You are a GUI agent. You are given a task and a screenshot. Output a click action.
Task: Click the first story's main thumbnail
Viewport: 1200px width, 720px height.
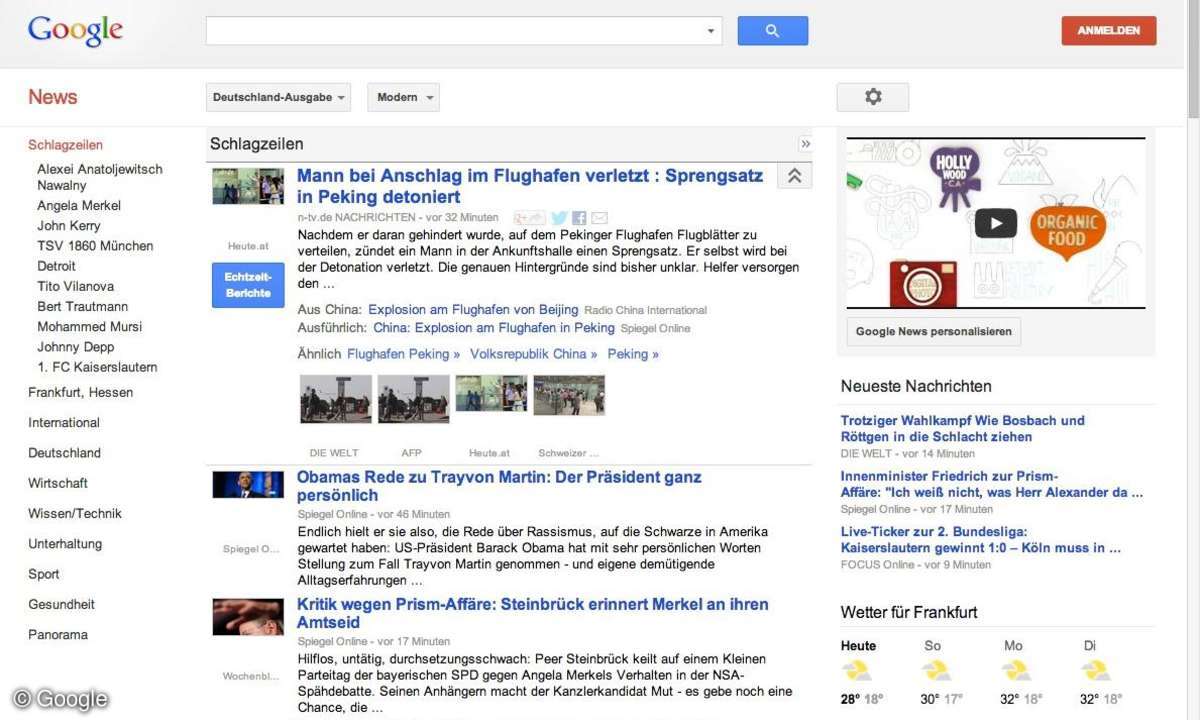click(248, 187)
